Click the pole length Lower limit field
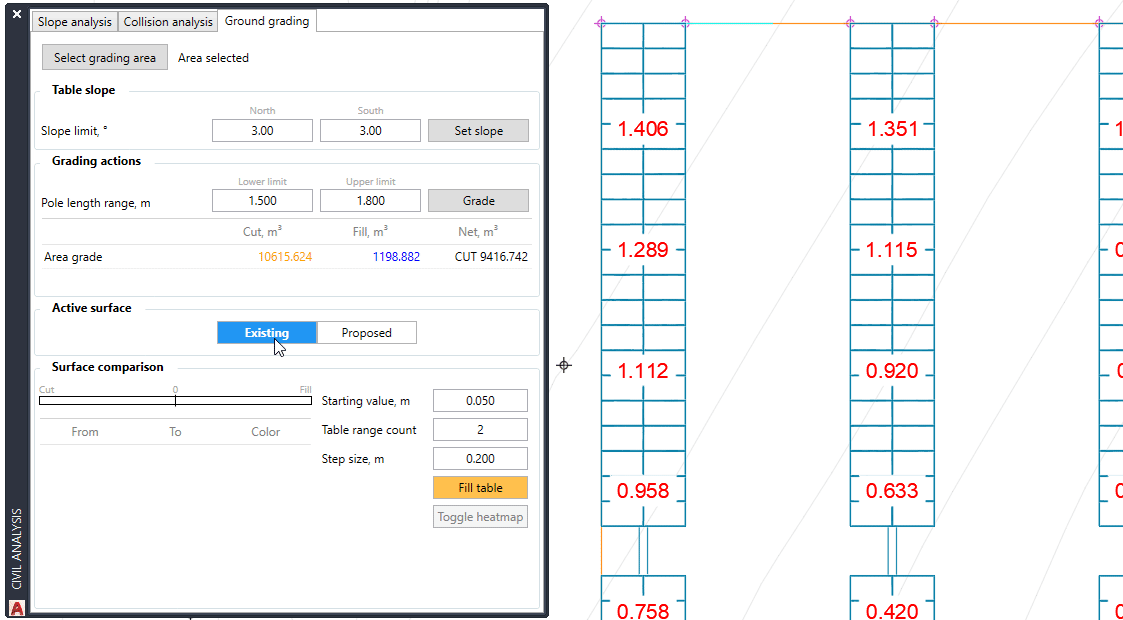Image resolution: width=1123 pixels, height=620 pixels. pyautogui.click(x=262, y=201)
